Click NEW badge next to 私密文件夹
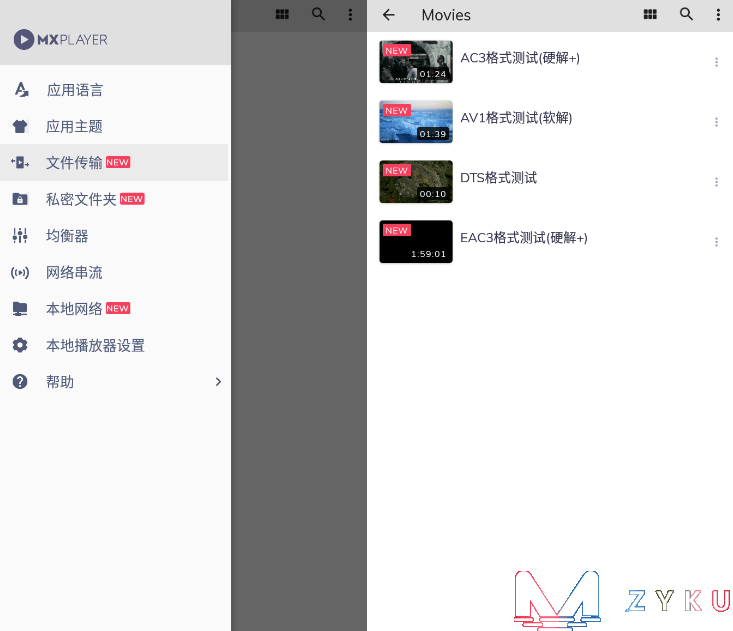733x631 pixels. coord(132,199)
